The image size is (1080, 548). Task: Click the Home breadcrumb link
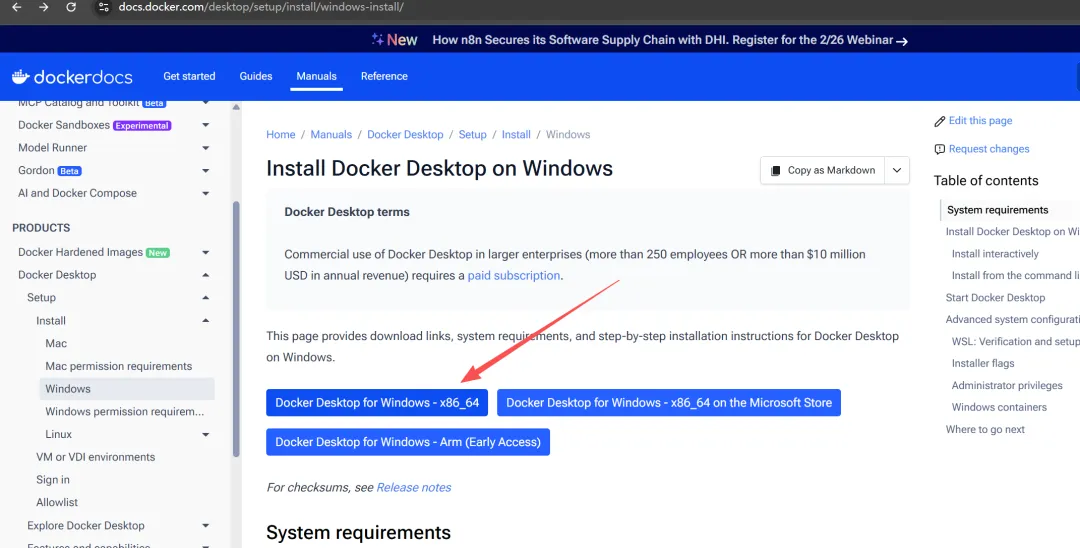[281, 135]
